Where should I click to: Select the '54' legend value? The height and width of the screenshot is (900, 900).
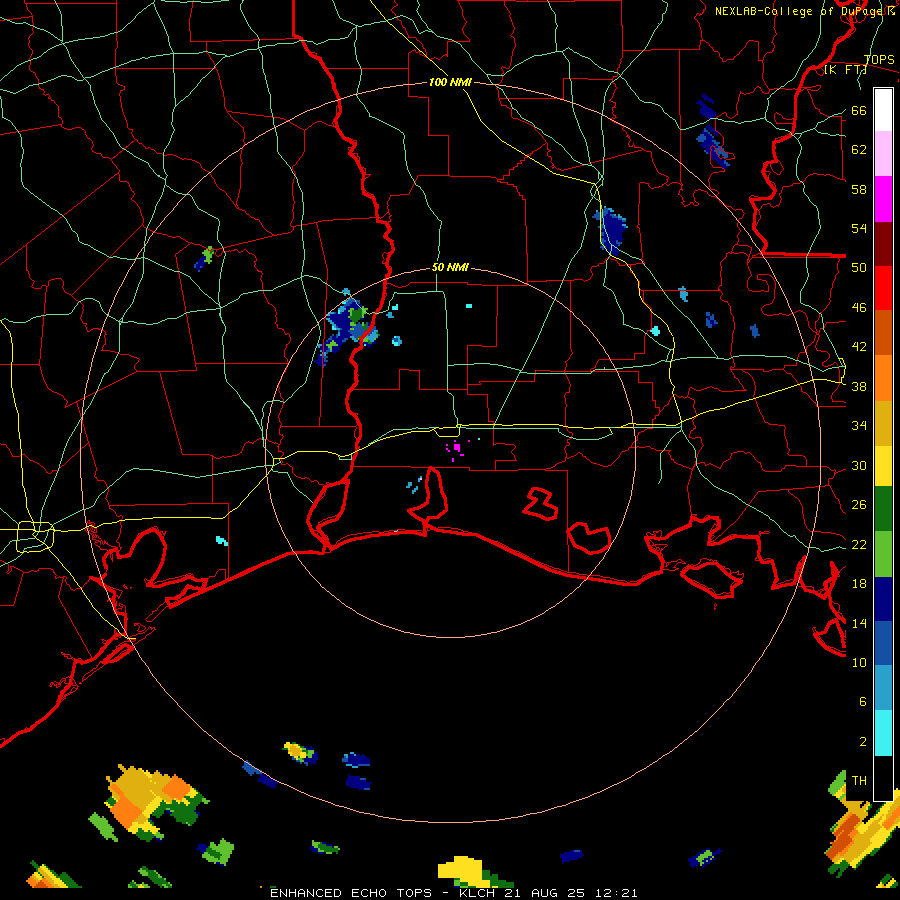click(859, 228)
